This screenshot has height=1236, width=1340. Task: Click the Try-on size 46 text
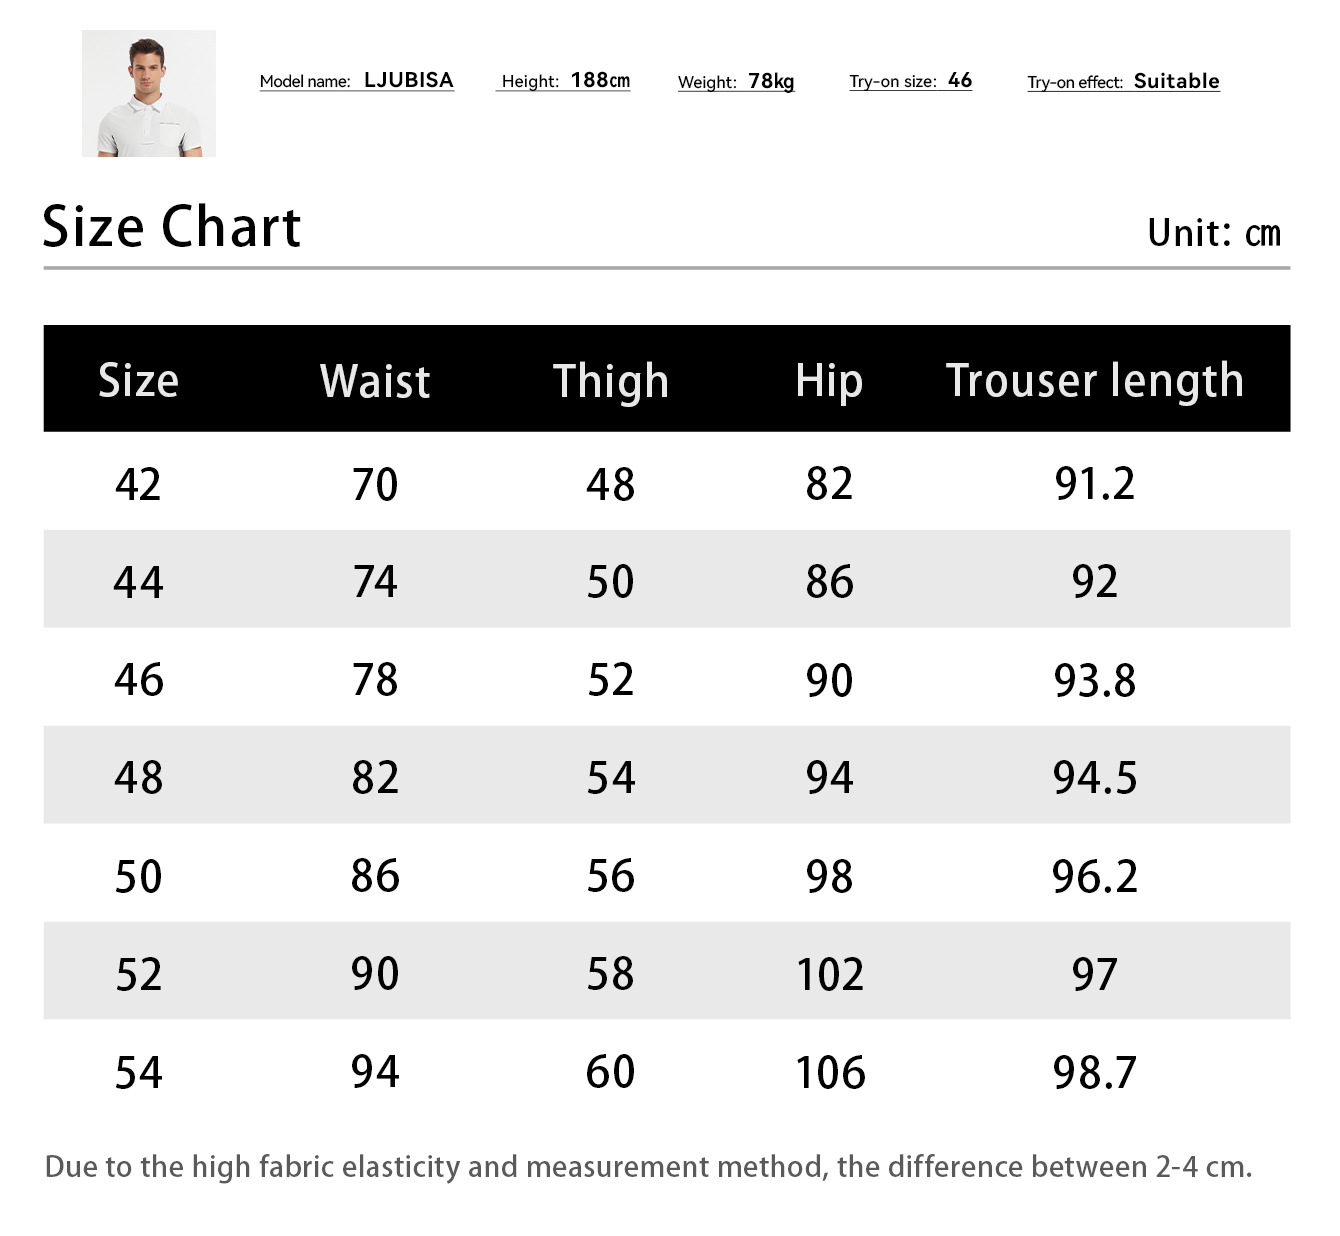click(910, 81)
